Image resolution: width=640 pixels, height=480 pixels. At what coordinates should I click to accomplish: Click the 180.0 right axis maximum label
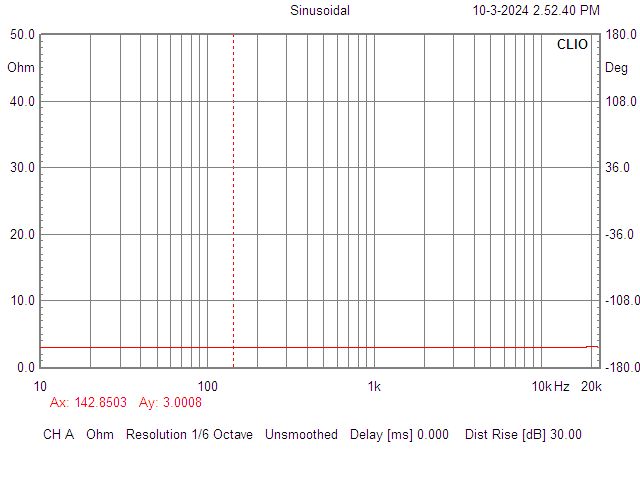tap(621, 34)
